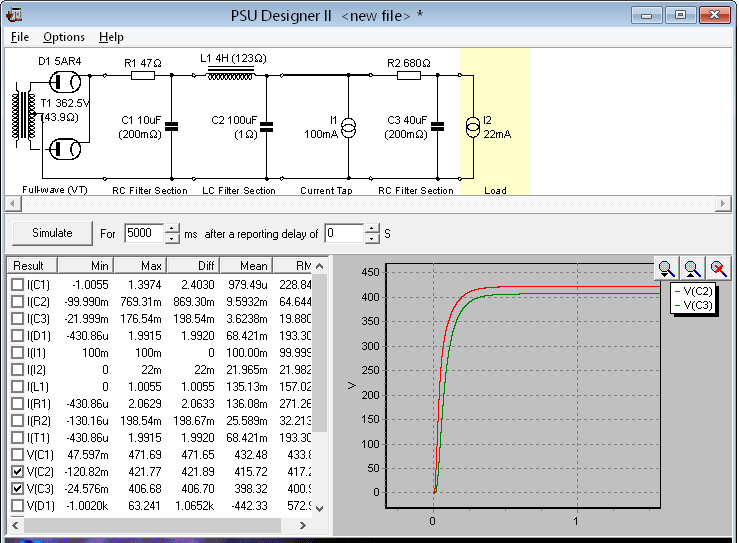Screen dimensions: 739x543
Task: Check the I(R2) result checkbox
Action: (x=17, y=421)
